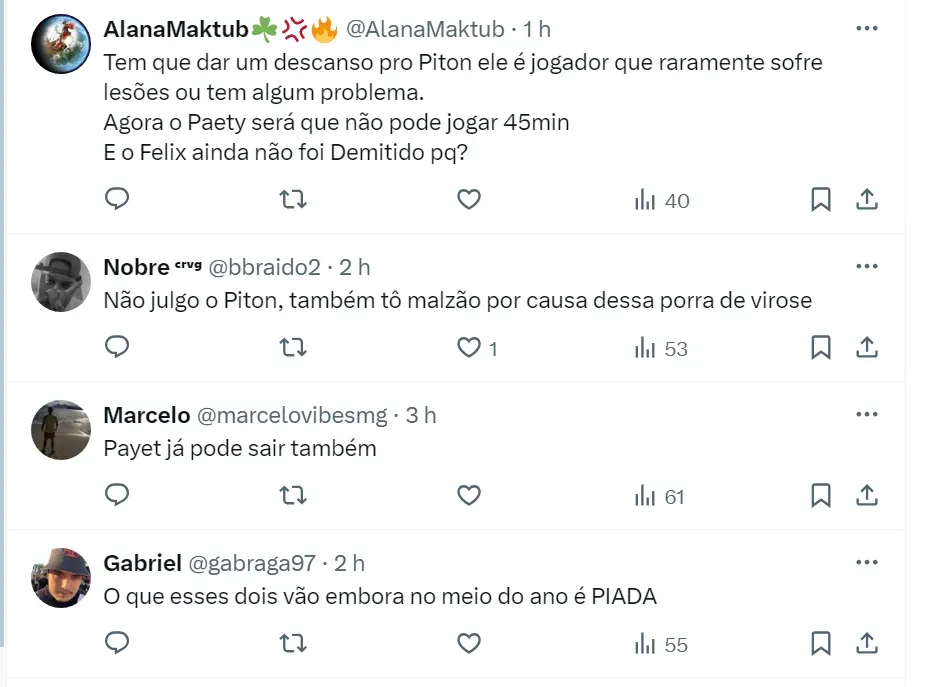The image size is (946, 687).
Task: Bookmark AlanaMaktub's tweet
Action: [x=820, y=200]
